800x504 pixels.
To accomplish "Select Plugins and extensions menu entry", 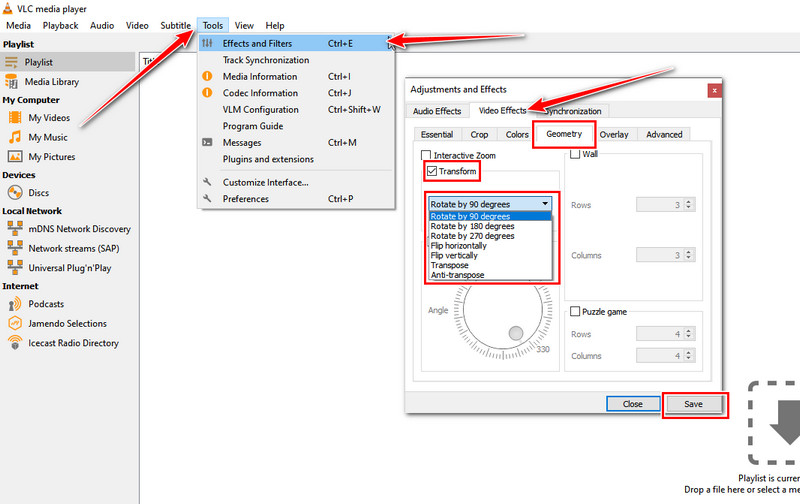I will tap(296, 159).
